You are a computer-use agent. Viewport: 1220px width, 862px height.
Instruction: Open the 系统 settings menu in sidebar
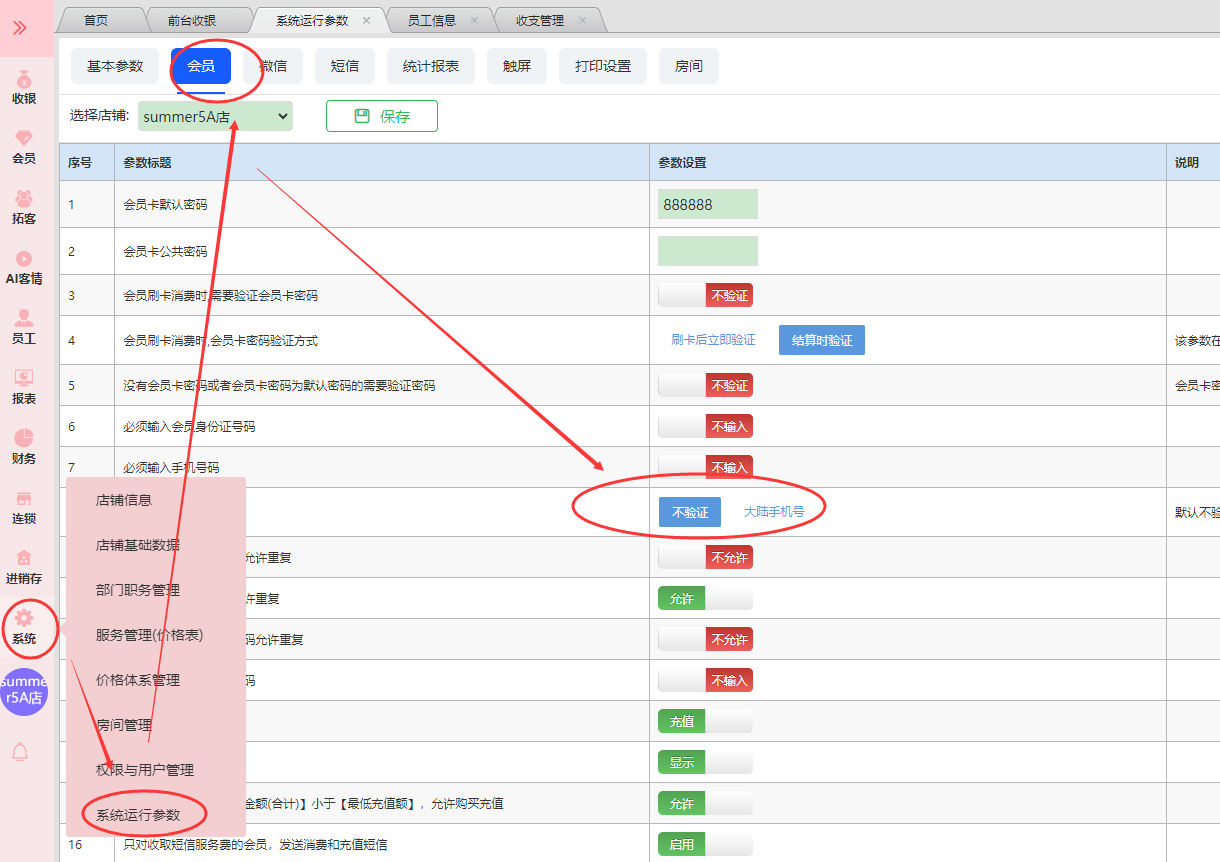coord(24,627)
